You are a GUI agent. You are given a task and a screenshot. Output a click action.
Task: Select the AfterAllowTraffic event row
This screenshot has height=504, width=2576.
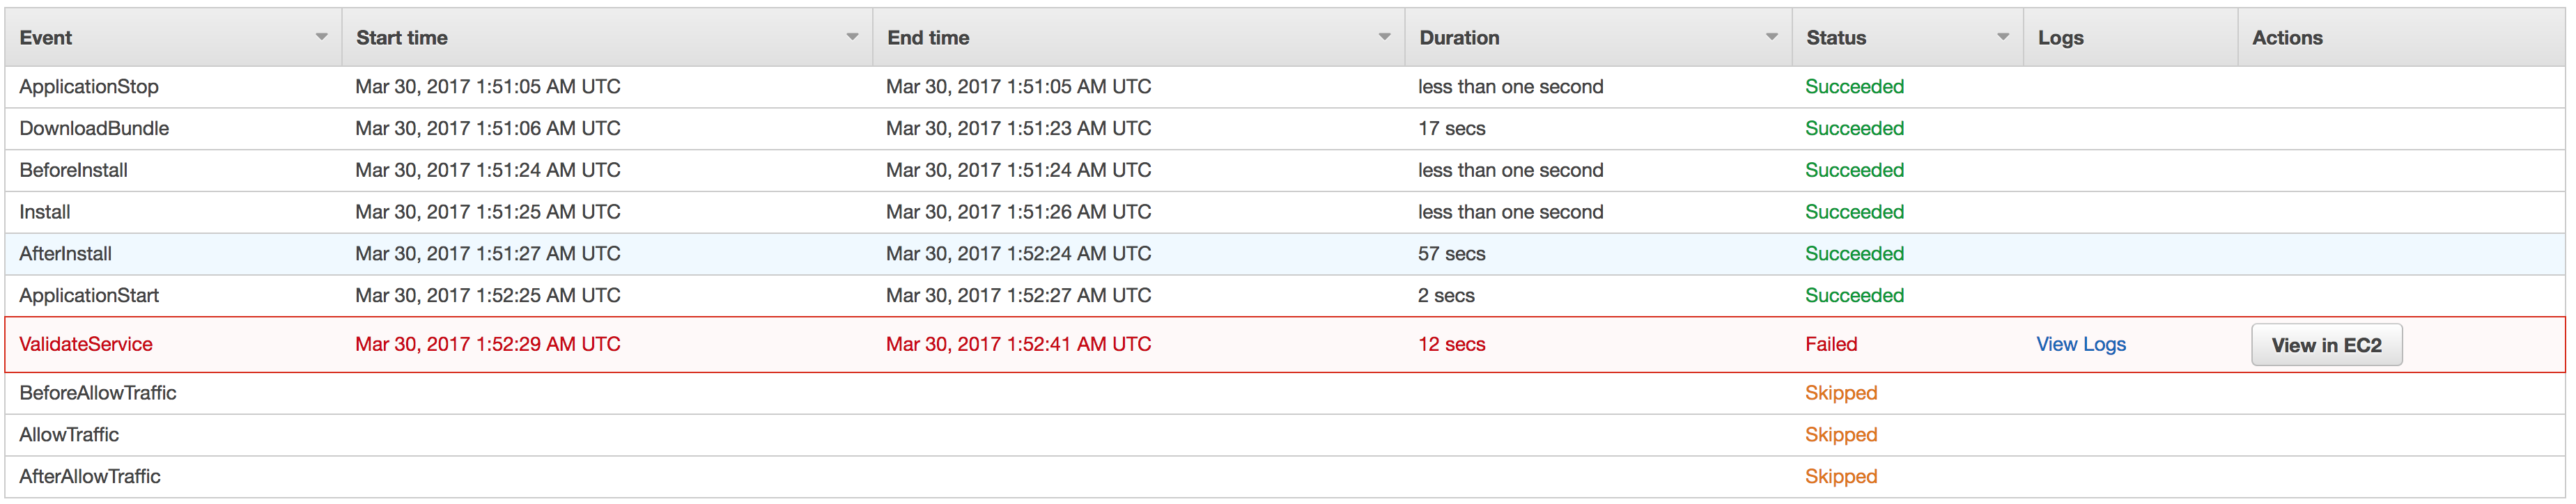click(1285, 477)
